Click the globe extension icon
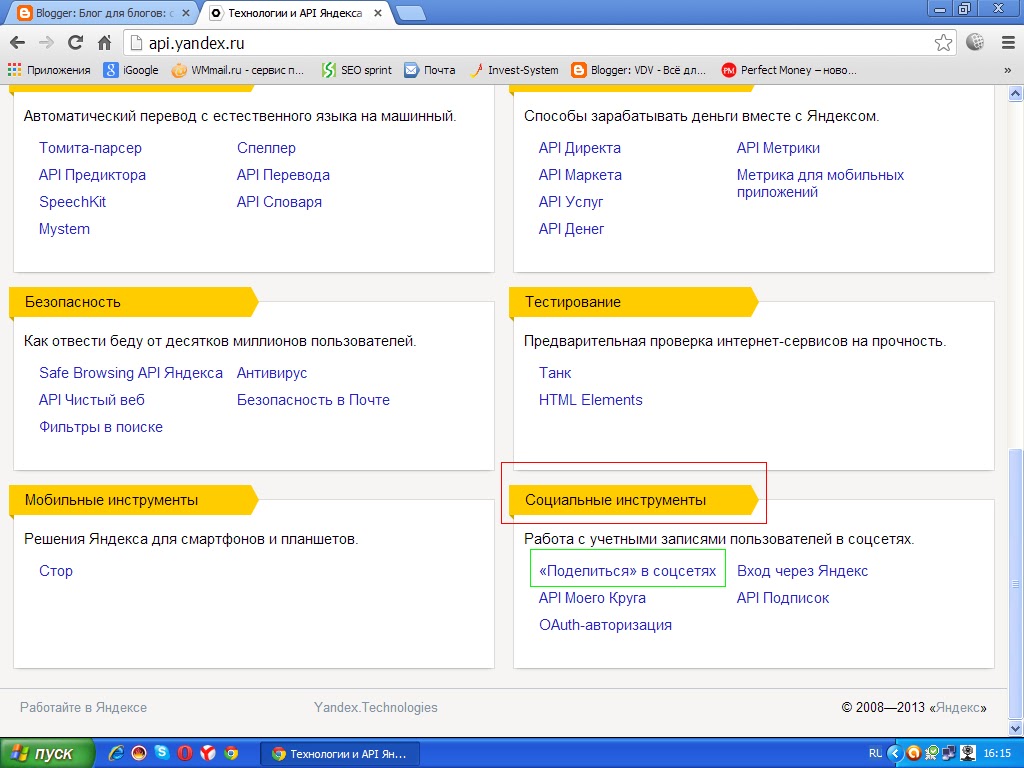This screenshot has height=768, width=1024. click(975, 42)
